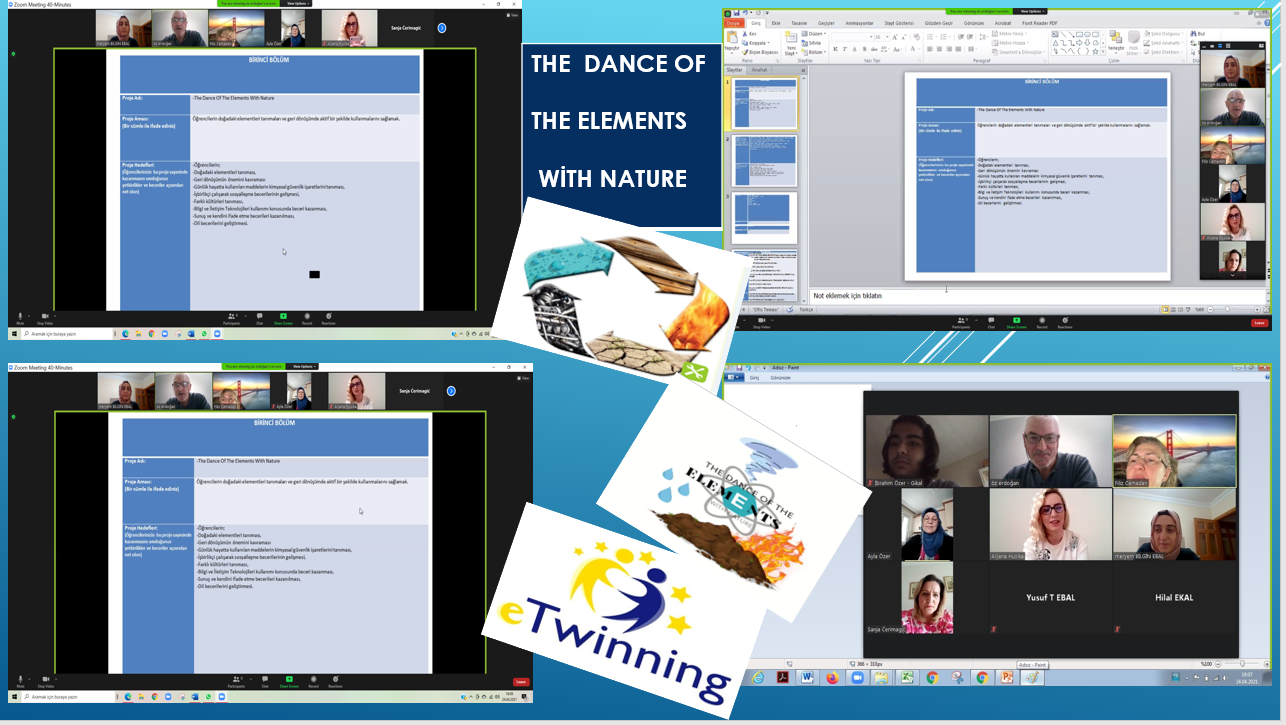Open Zoom from Paint screenshot taskbar

click(x=857, y=678)
